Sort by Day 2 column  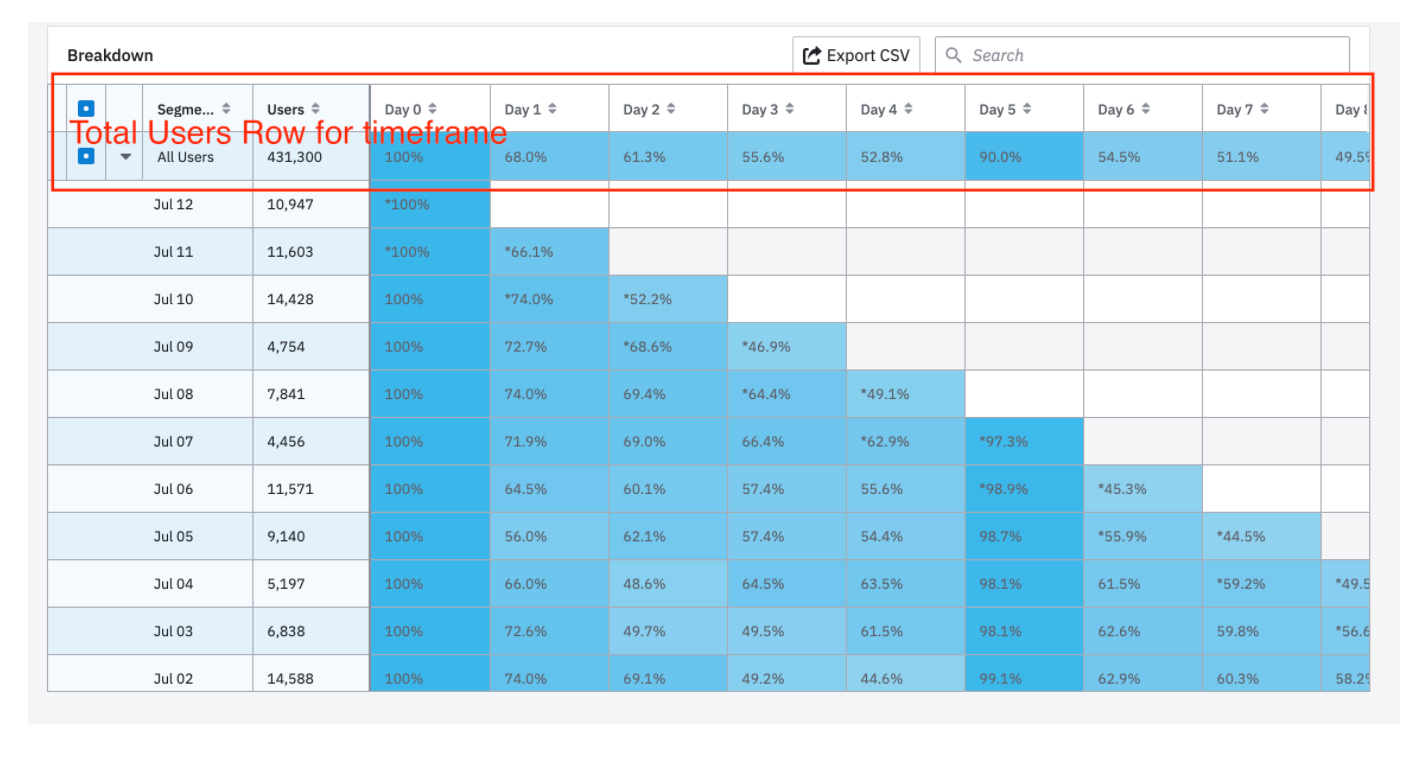pyautogui.click(x=649, y=109)
